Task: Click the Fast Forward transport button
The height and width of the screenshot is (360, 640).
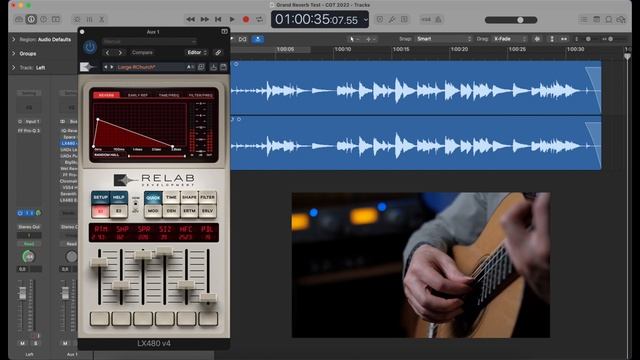Action: [204, 19]
